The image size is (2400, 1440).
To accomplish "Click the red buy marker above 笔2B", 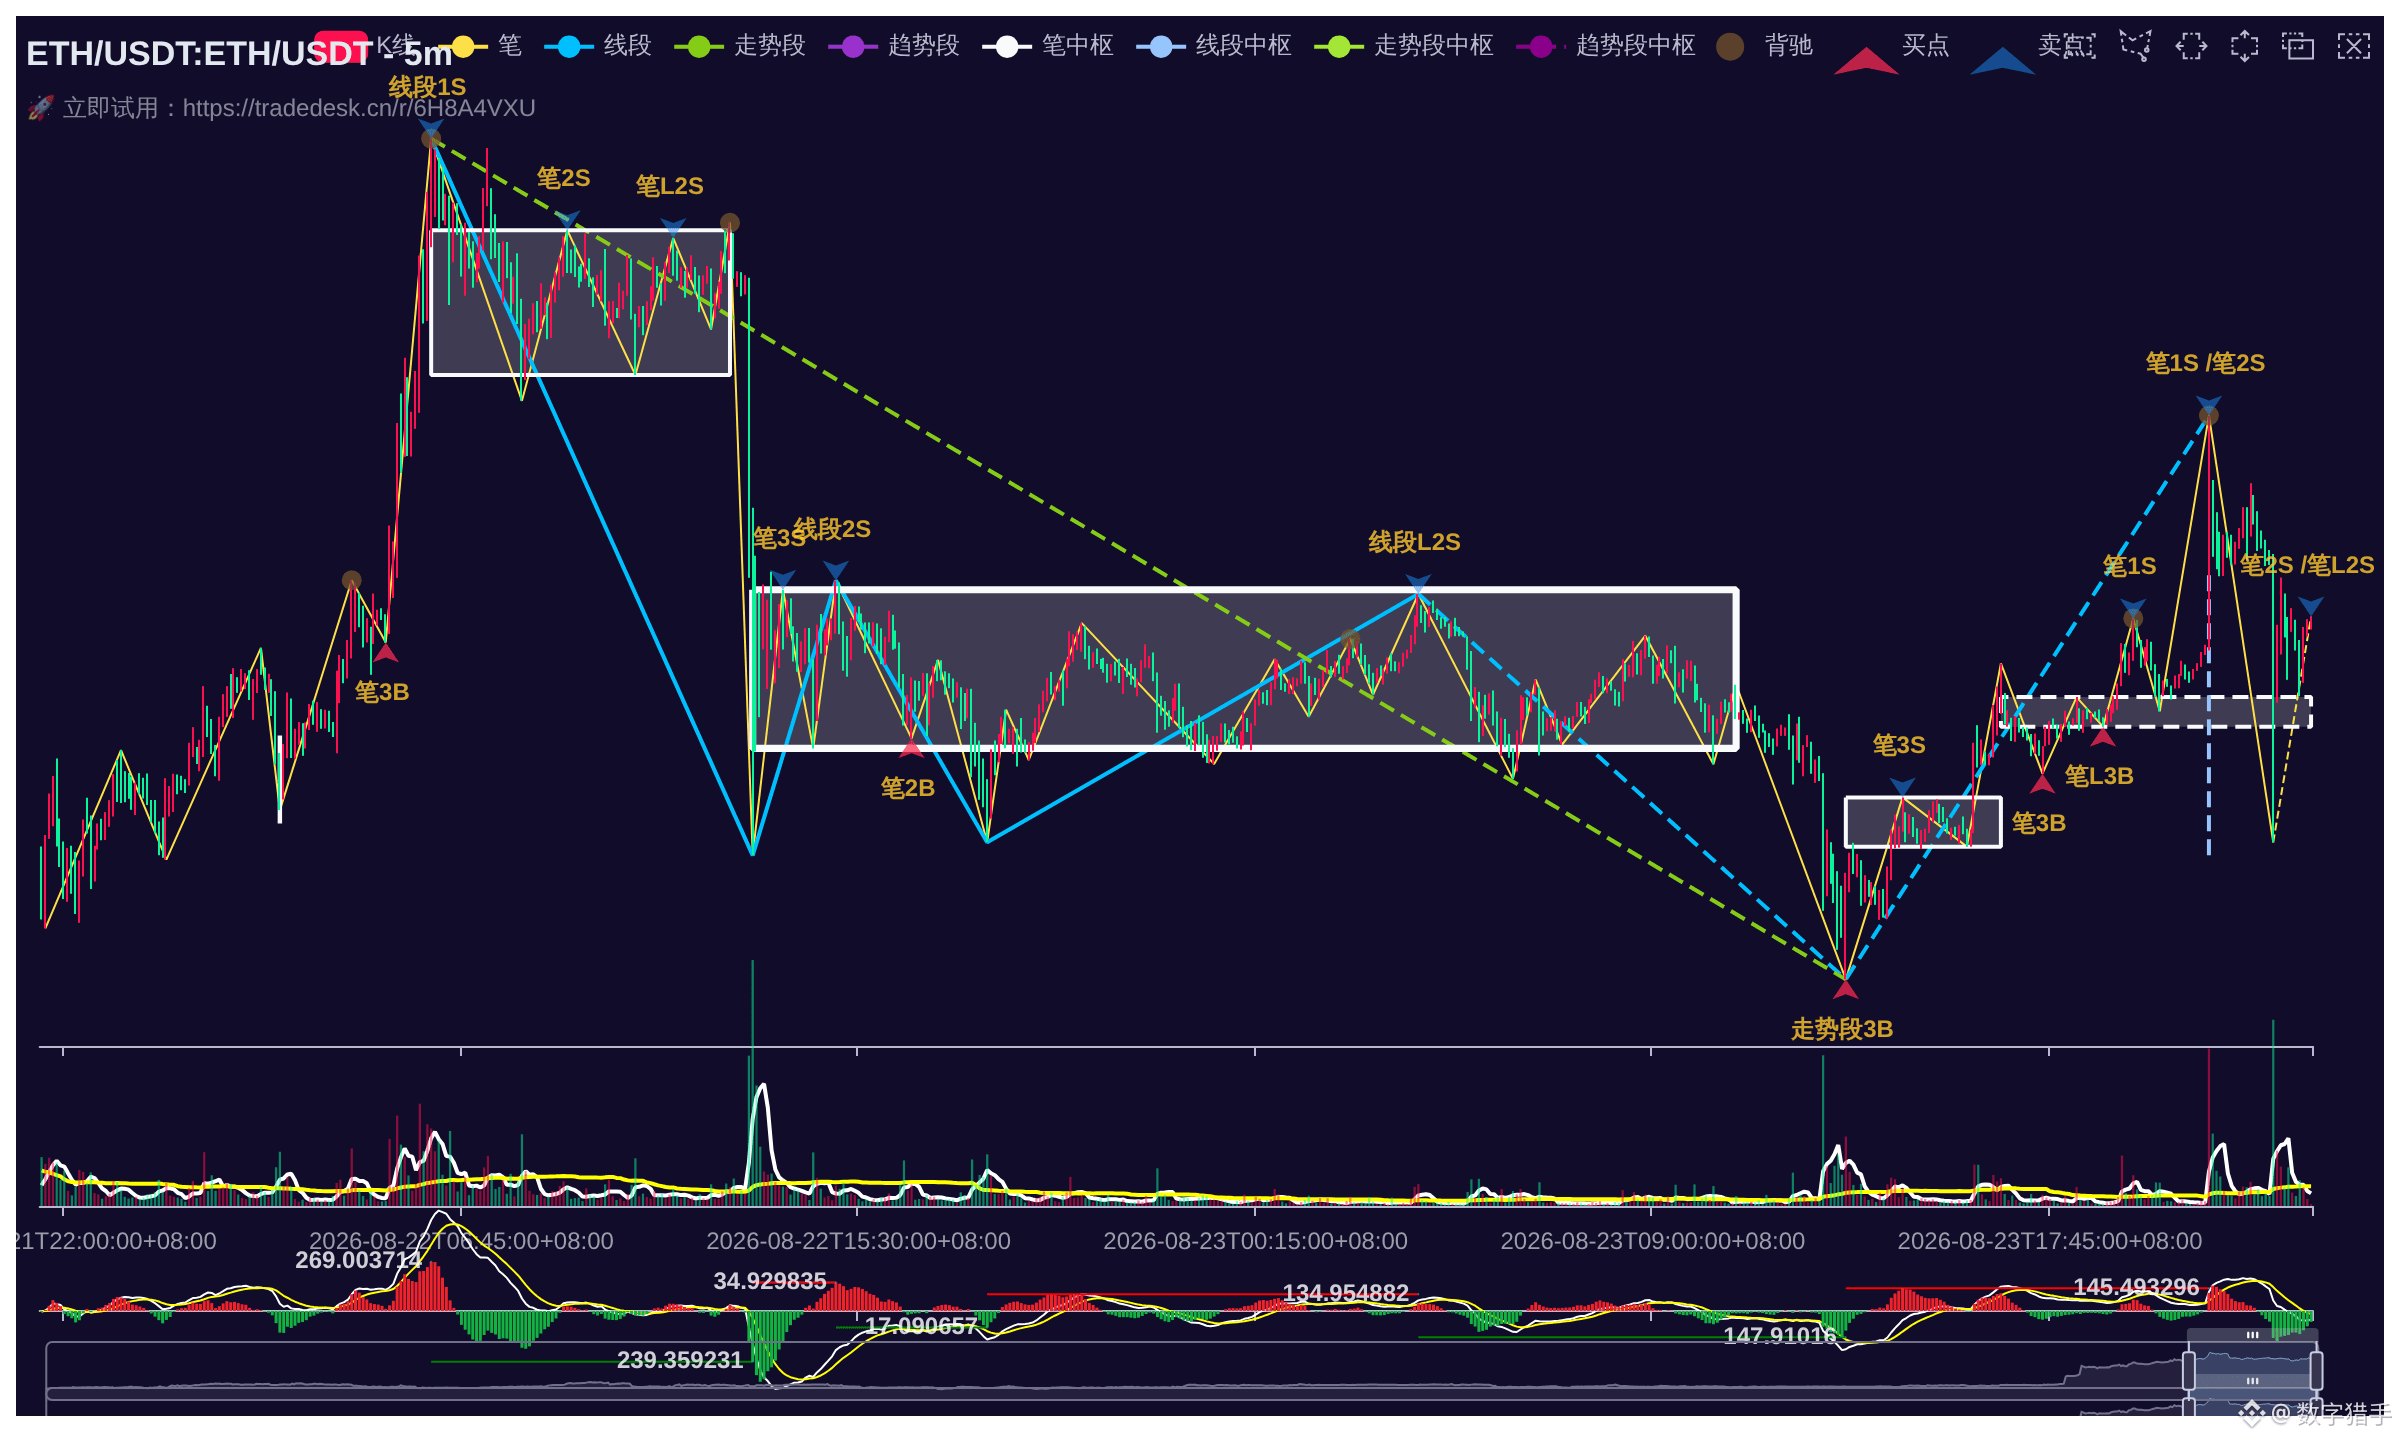I will (x=911, y=747).
